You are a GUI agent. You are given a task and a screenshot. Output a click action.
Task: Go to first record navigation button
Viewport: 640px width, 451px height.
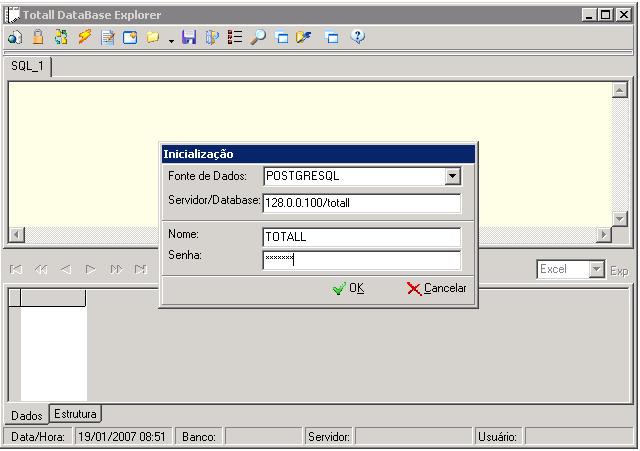[x=16, y=269]
